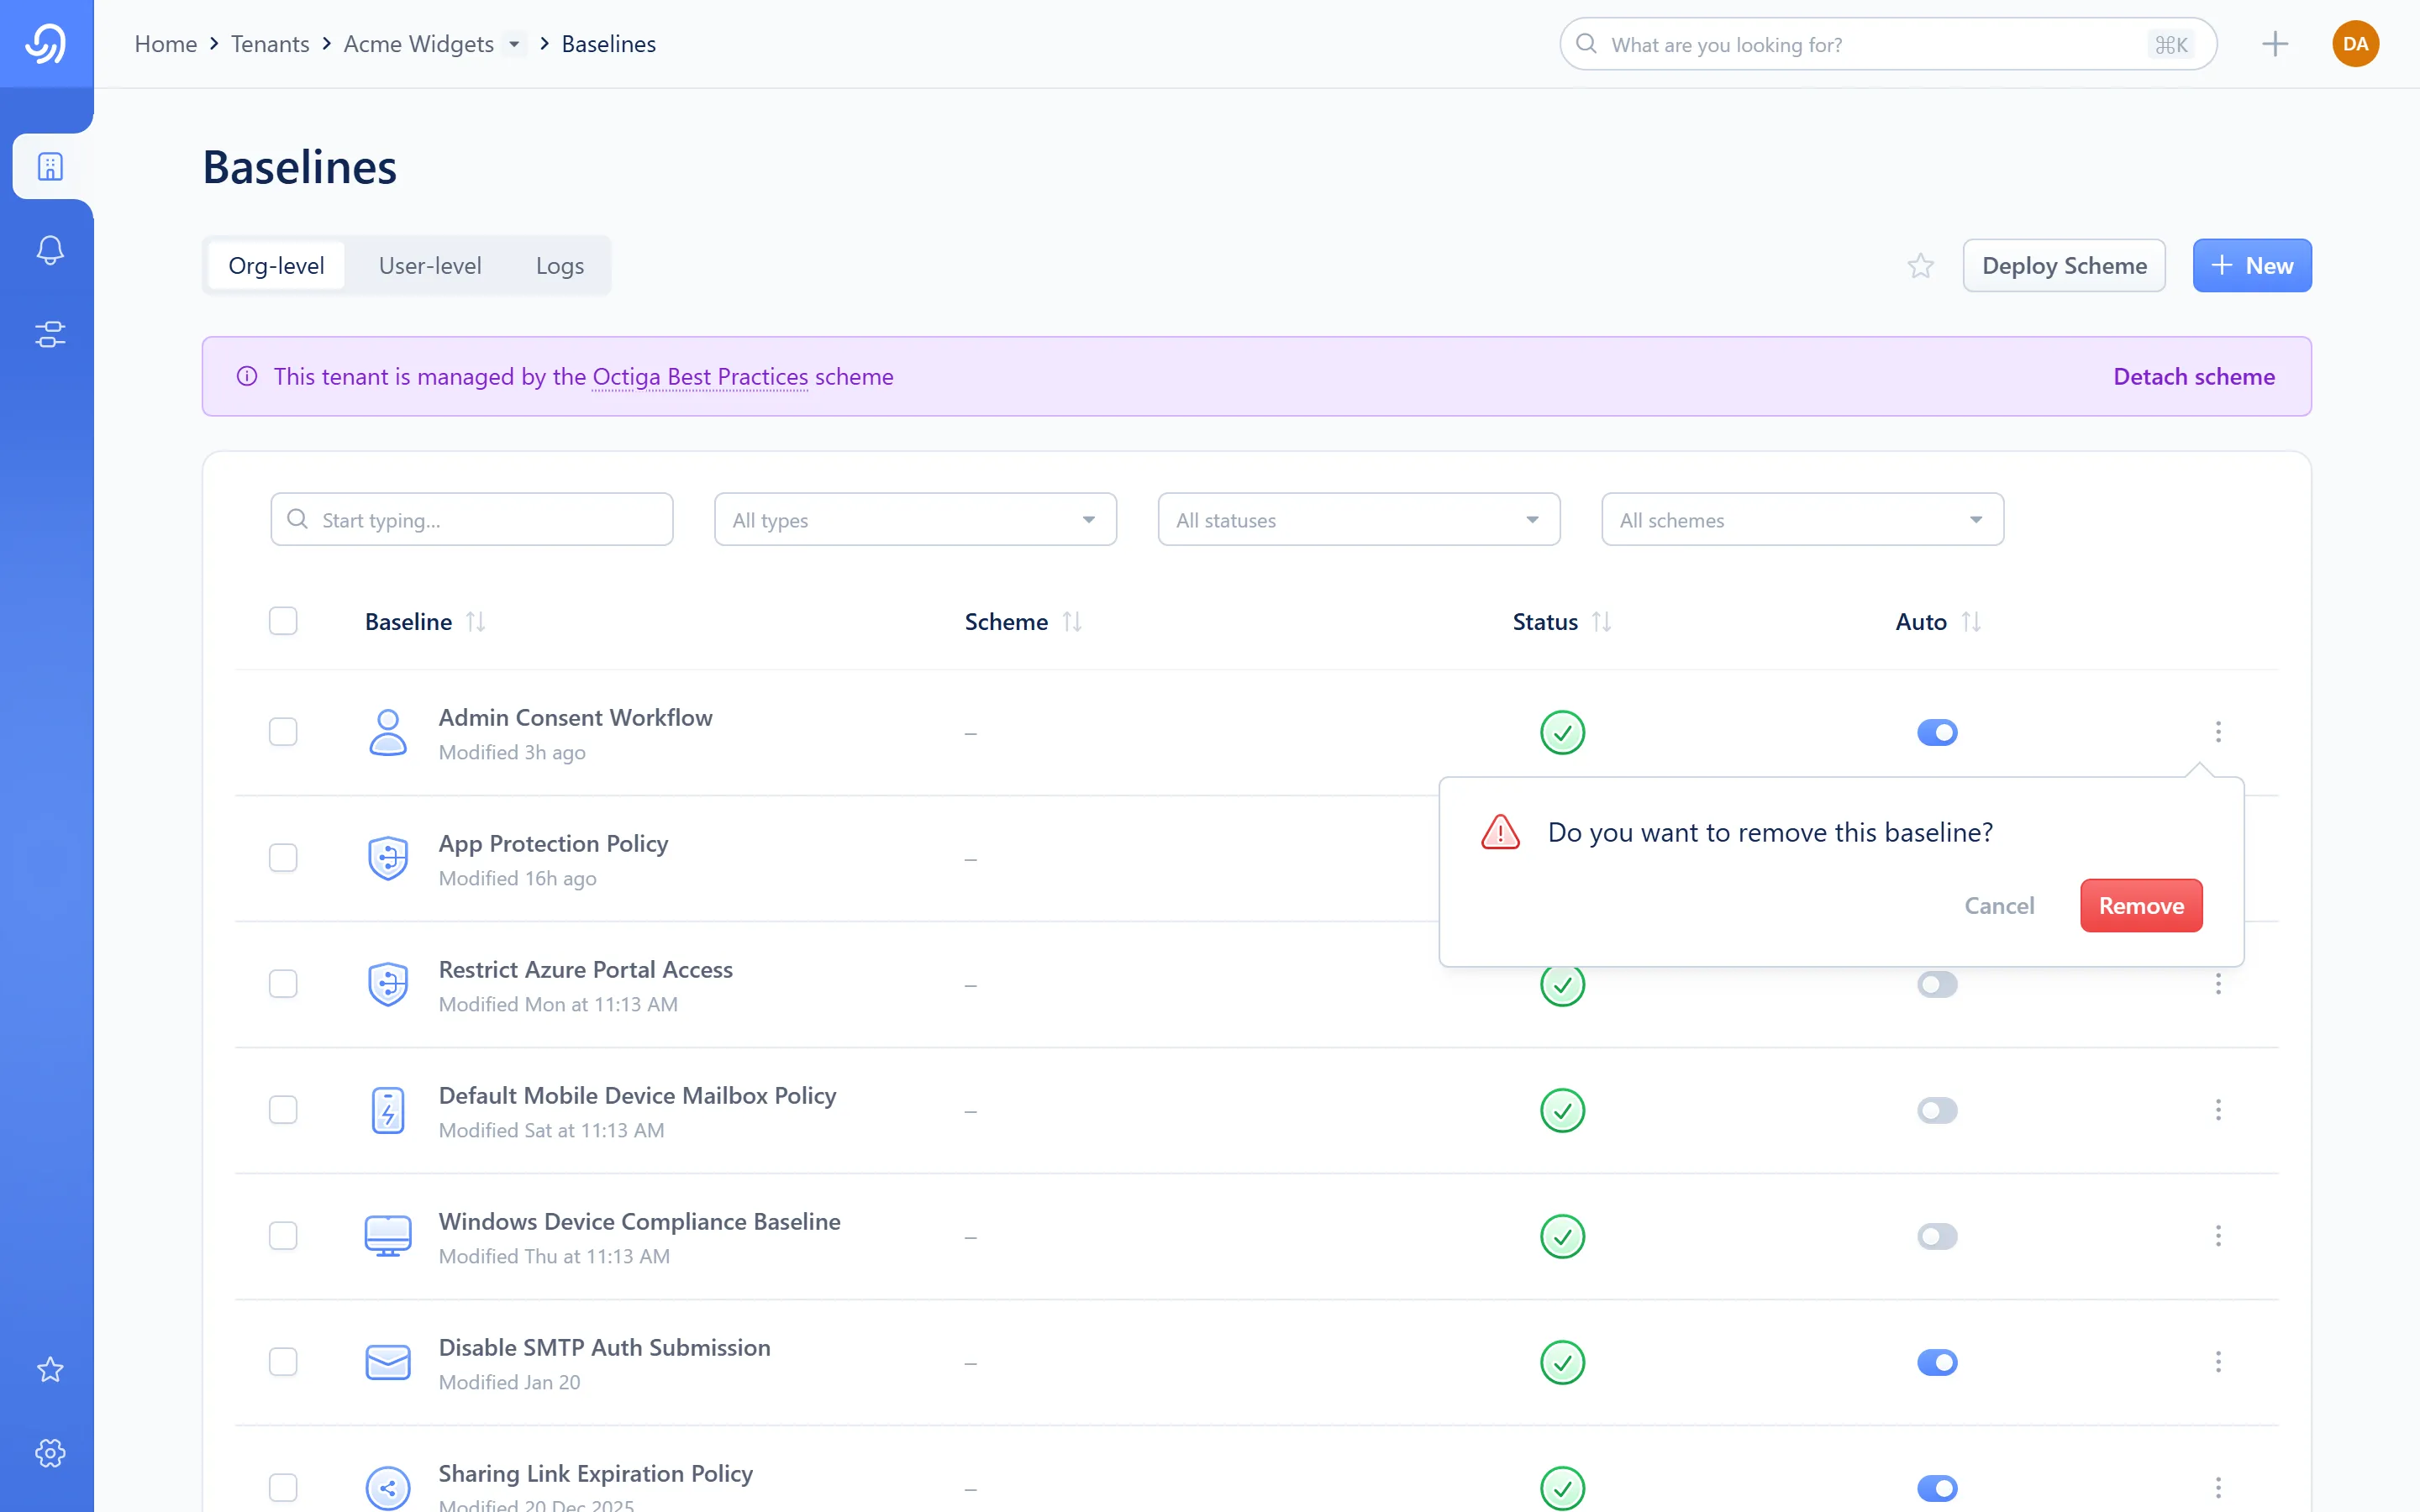
Task: Open notifications bell in sidebar
Action: click(50, 250)
